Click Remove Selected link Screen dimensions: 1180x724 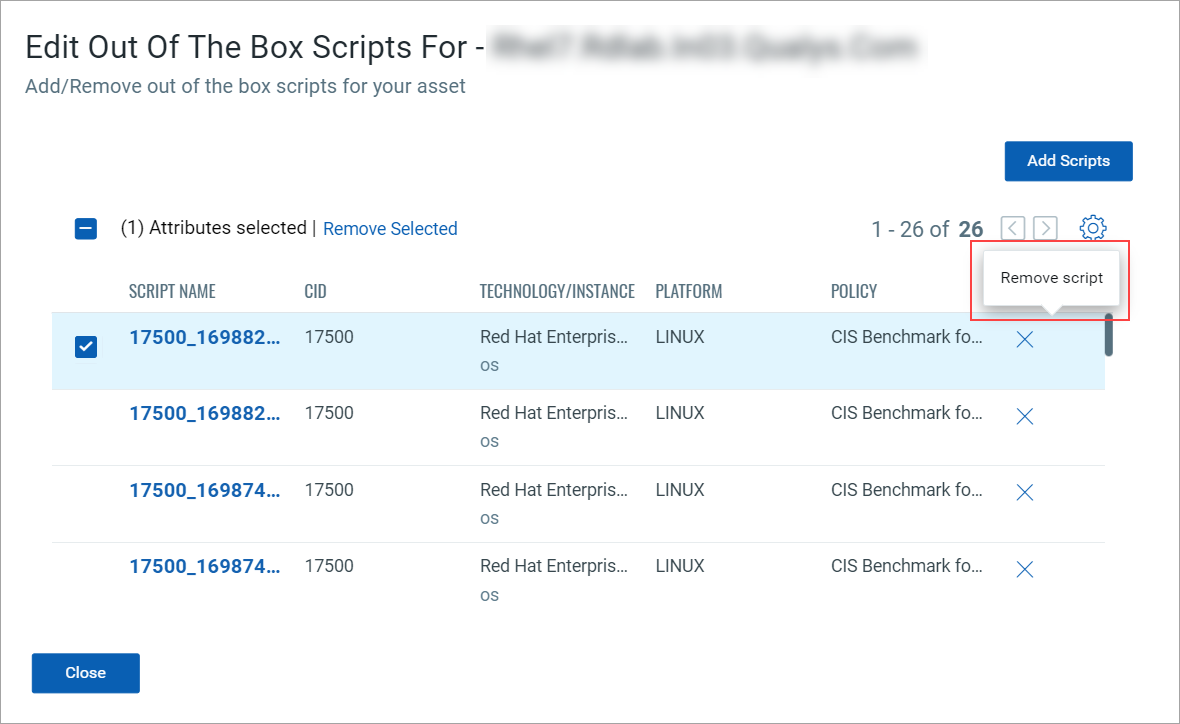tap(390, 229)
